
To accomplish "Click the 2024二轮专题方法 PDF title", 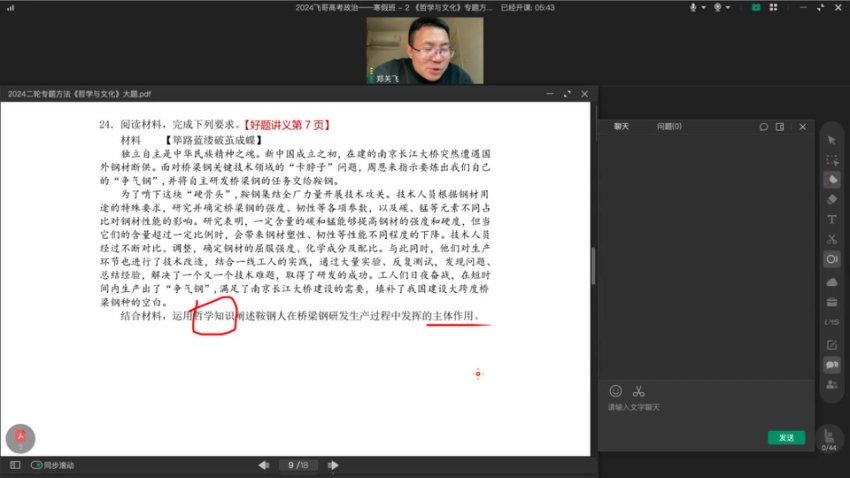I will pos(80,94).
